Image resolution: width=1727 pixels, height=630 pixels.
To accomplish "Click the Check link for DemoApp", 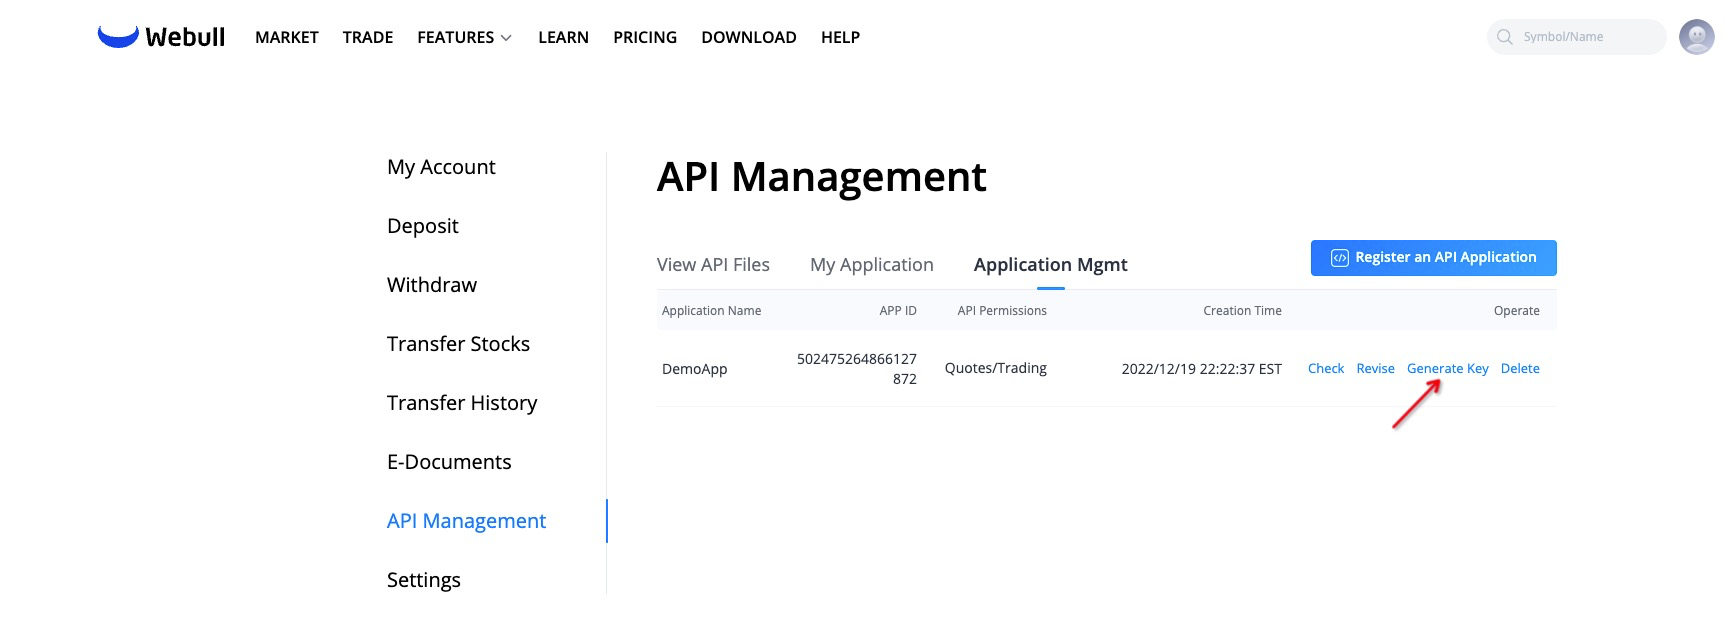I will (1325, 369).
